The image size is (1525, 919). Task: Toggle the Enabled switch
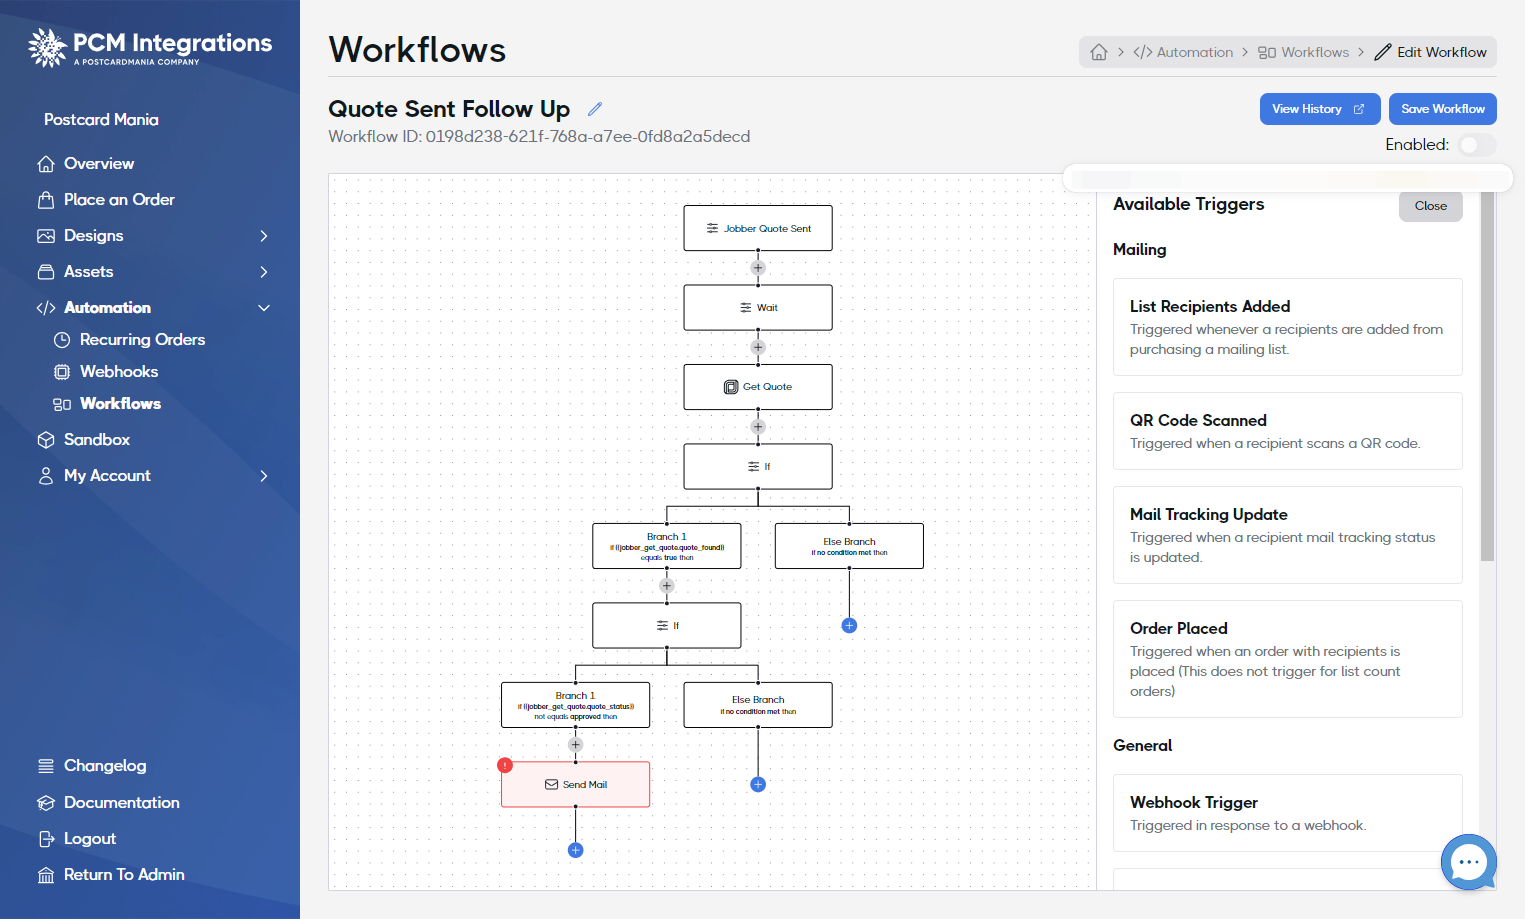point(1477,145)
